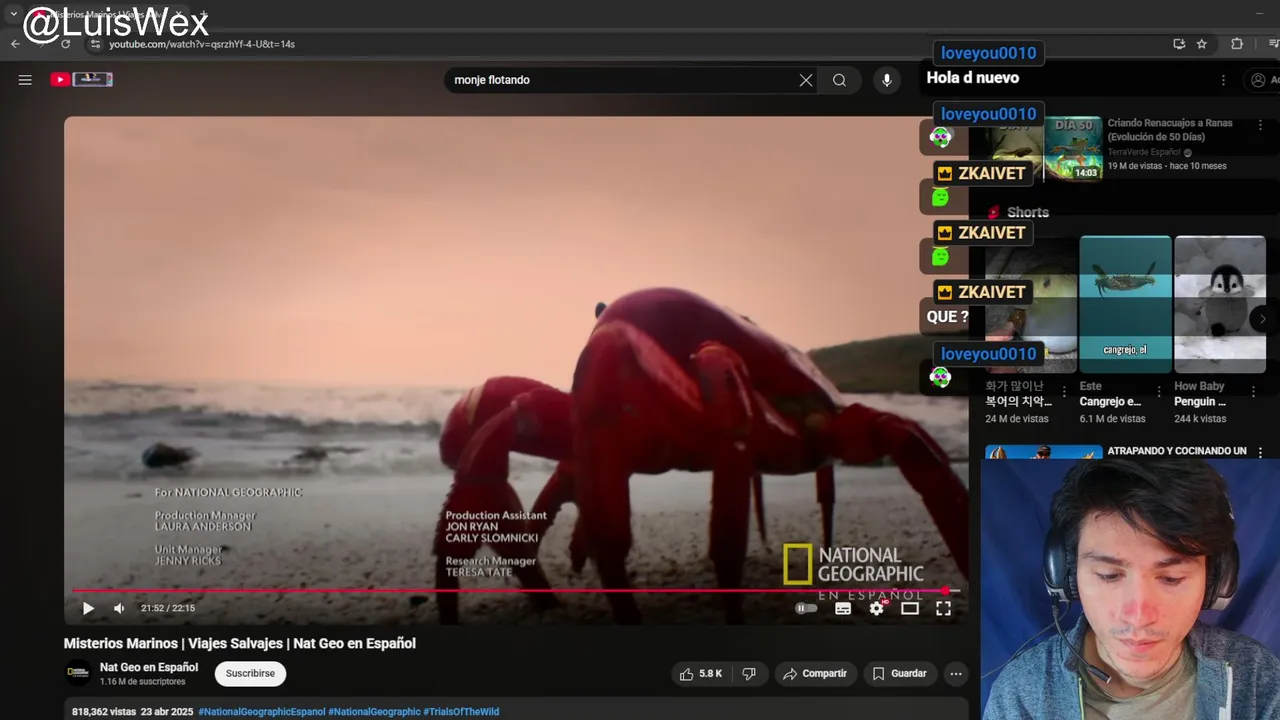Image resolution: width=1280 pixels, height=720 pixels.
Task: Open the Nat Geo en Español channel name
Action: pyautogui.click(x=149, y=667)
